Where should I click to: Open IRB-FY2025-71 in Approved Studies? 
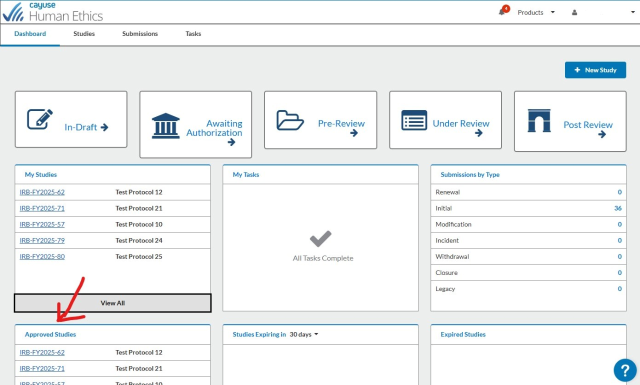tap(42, 368)
